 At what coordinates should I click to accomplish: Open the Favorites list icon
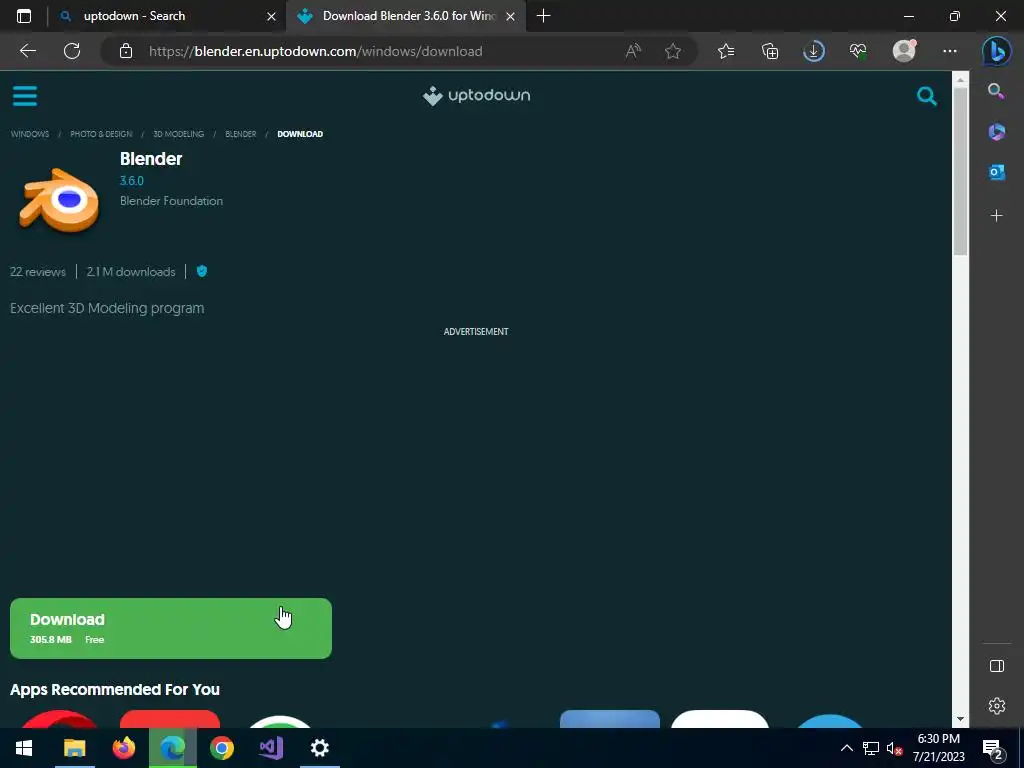726,51
